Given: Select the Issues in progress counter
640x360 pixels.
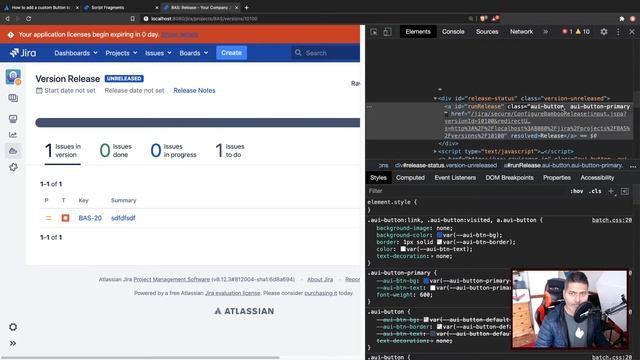Looking at the screenshot, I should click(173, 151).
